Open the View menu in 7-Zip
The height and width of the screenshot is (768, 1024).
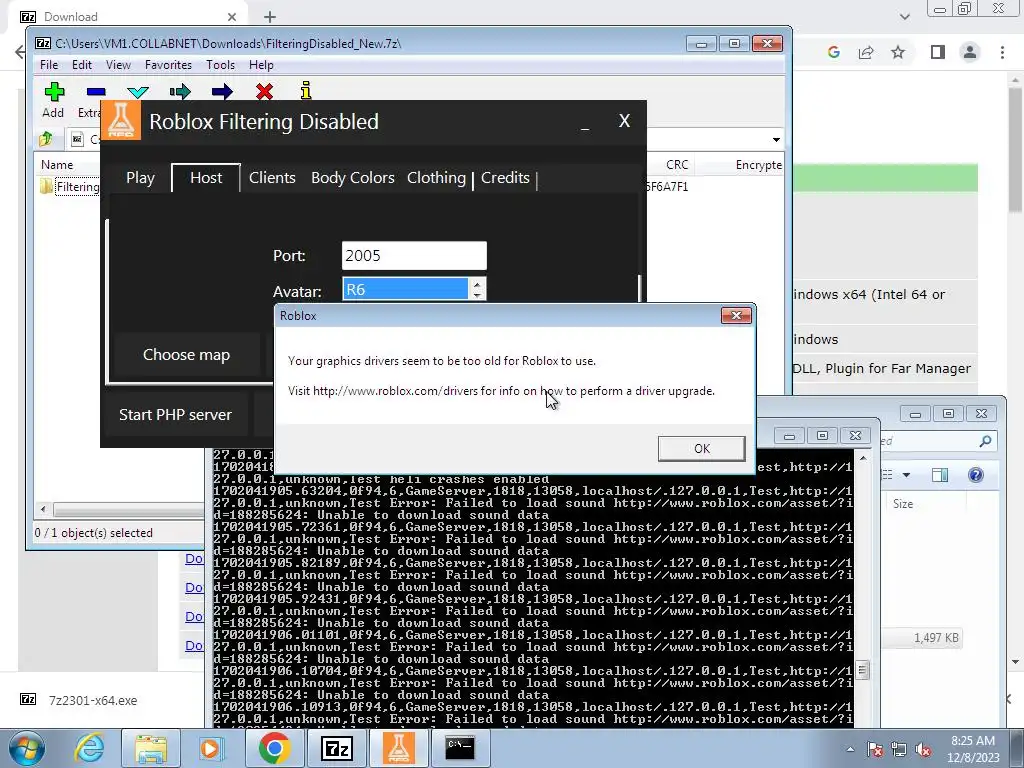pos(118,65)
